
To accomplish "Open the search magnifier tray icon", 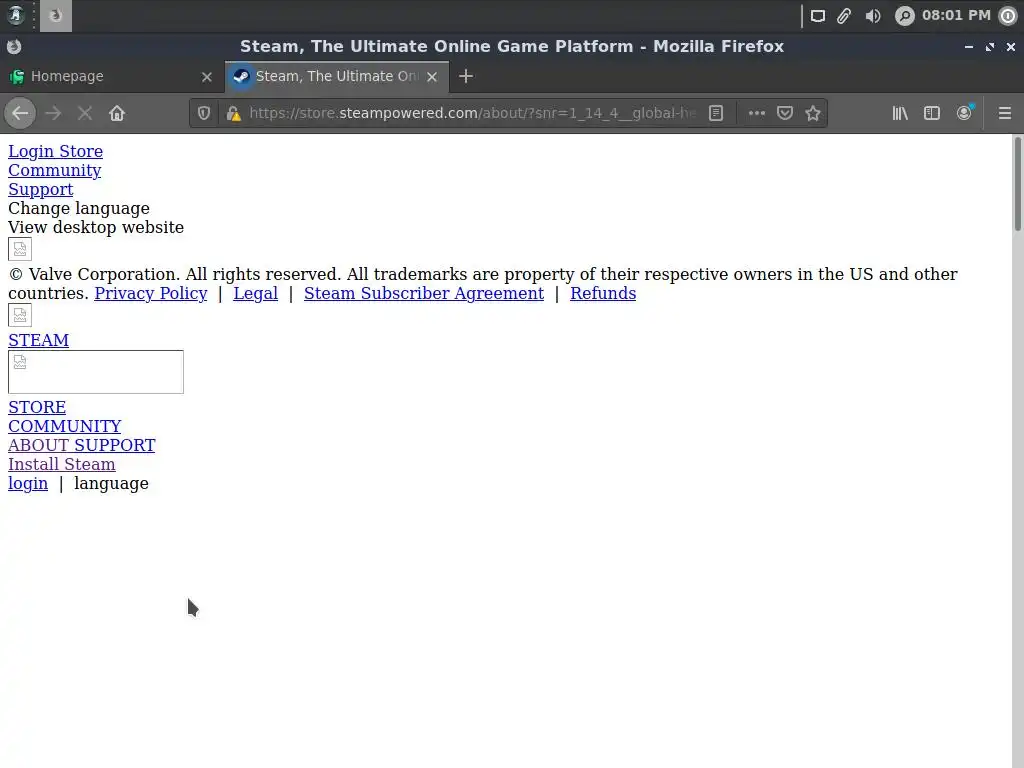I will (904, 16).
